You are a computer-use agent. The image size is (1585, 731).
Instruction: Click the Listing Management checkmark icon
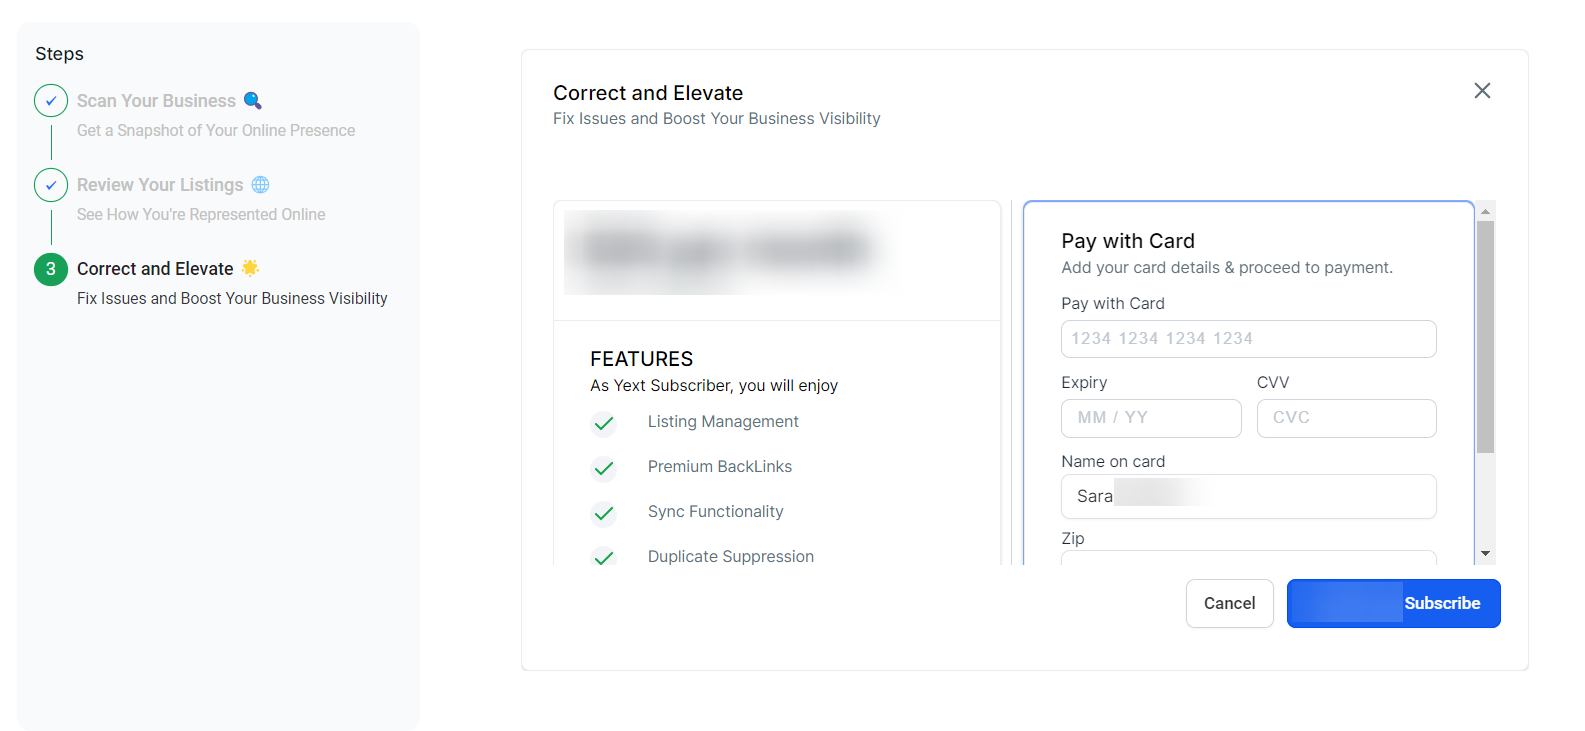604,424
